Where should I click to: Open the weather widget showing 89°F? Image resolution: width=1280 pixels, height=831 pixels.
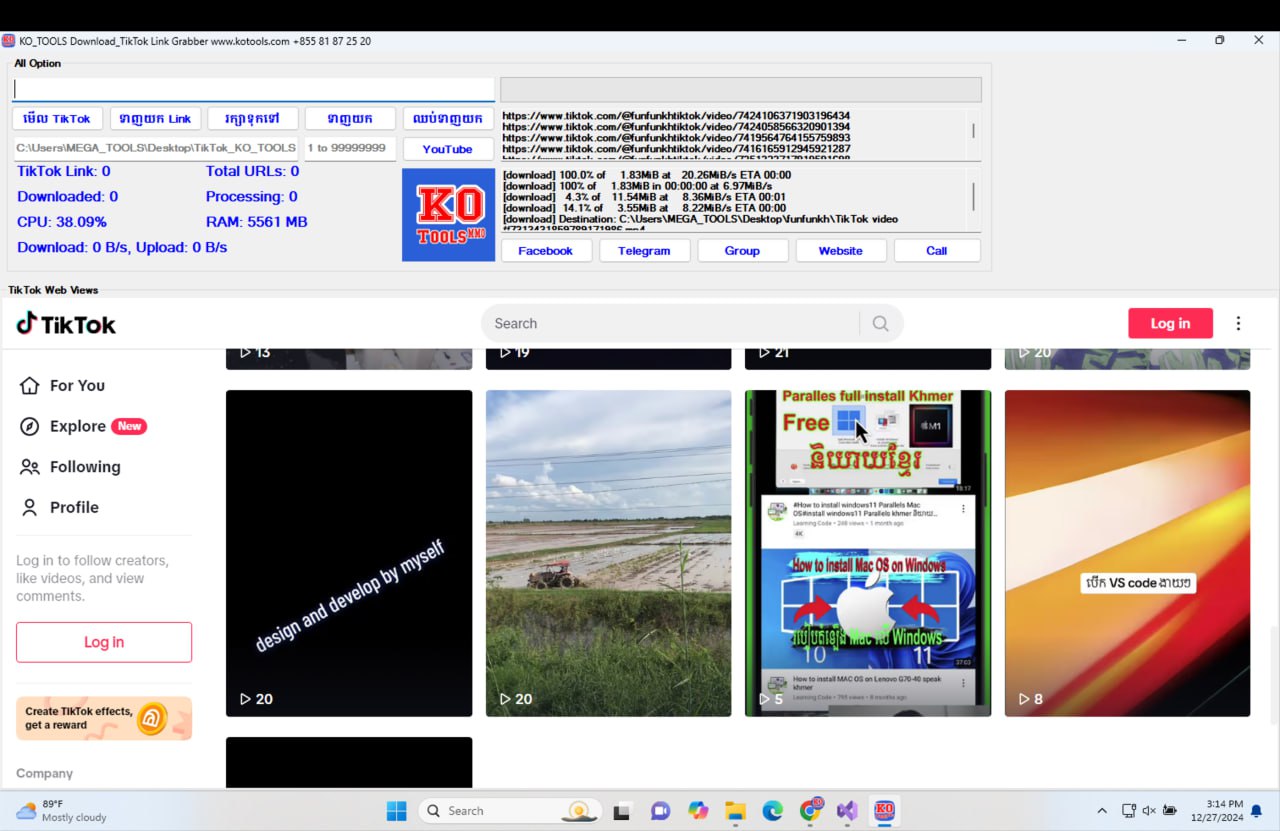[62, 811]
